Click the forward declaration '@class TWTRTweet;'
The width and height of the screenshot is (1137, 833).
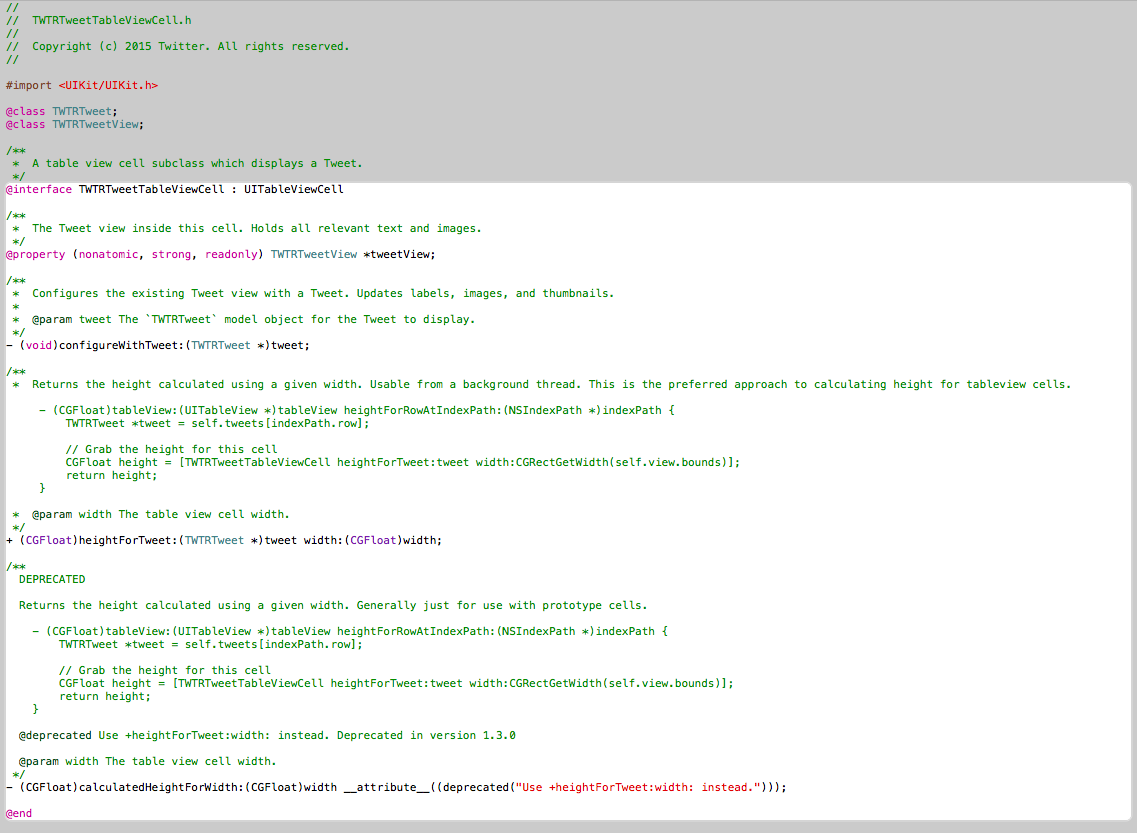tap(62, 112)
